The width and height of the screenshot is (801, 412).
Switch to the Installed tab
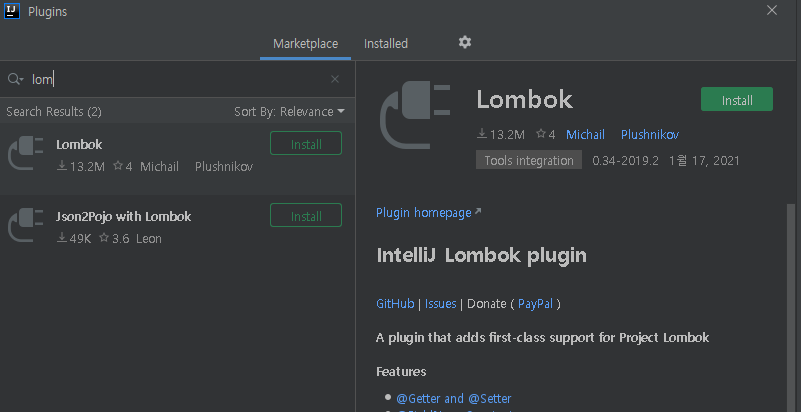[386, 43]
